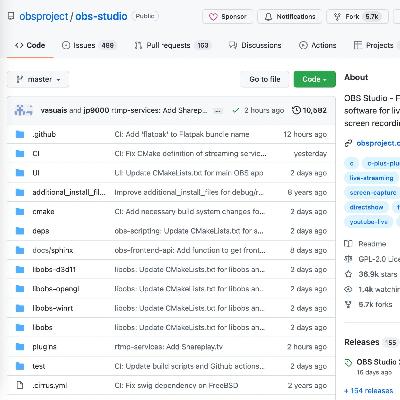
Task: Click the docs/sphinx folder icon
Action: 20,250
